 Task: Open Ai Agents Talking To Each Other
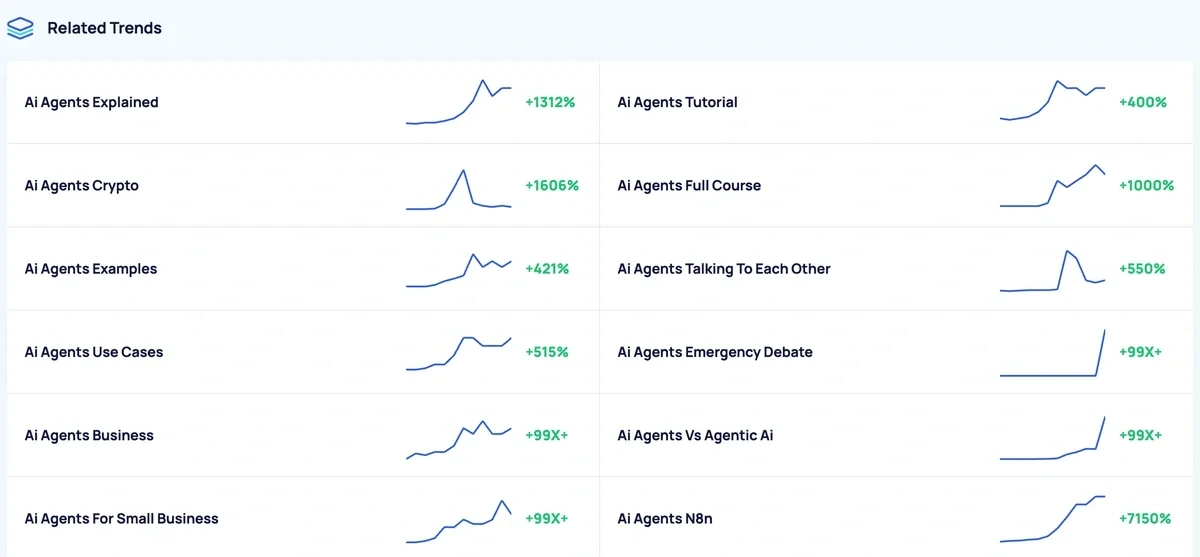(724, 269)
